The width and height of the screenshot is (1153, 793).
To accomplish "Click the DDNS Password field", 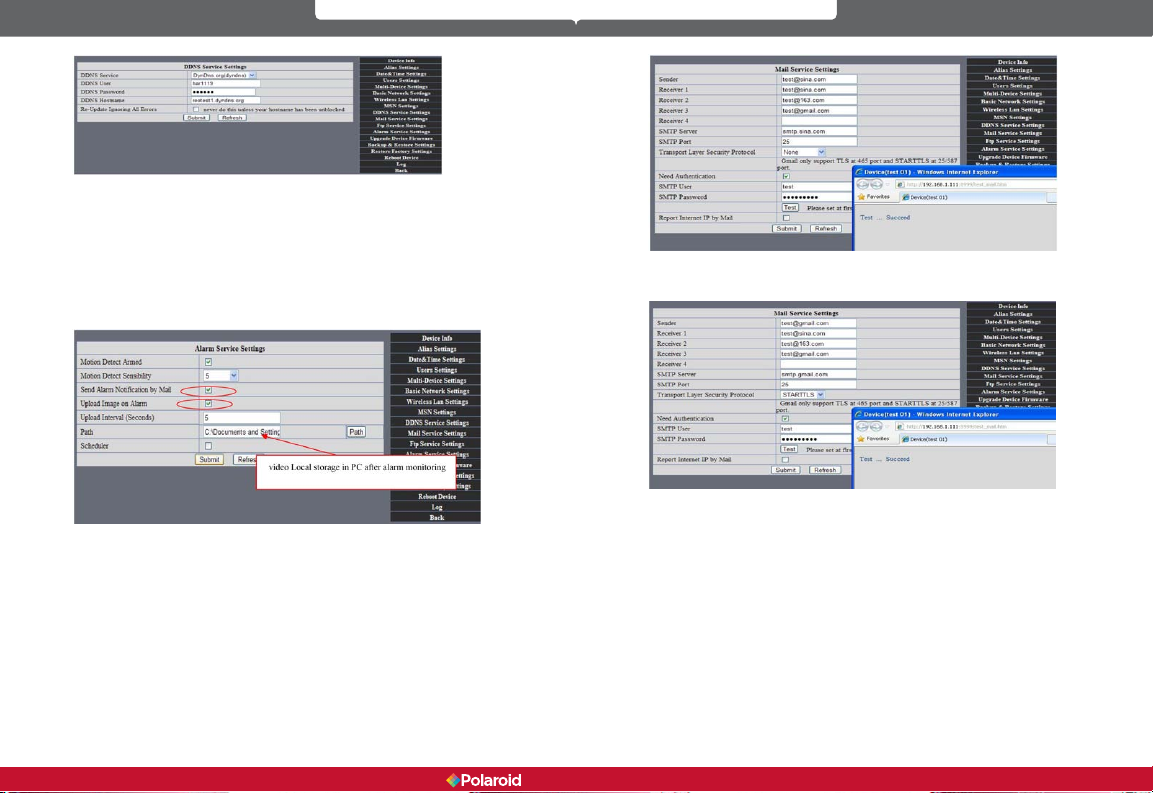I will 223,92.
